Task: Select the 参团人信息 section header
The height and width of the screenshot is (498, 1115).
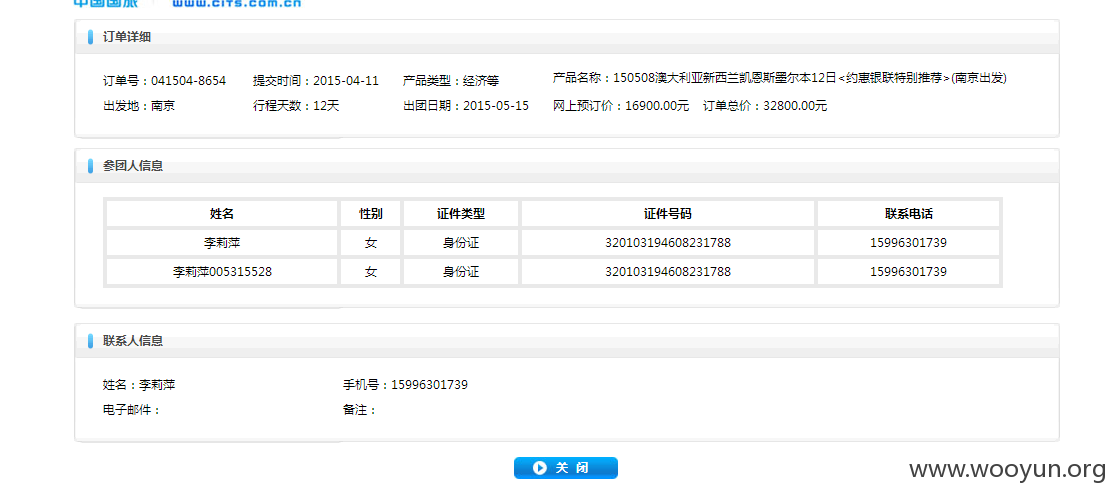Action: coord(133,166)
